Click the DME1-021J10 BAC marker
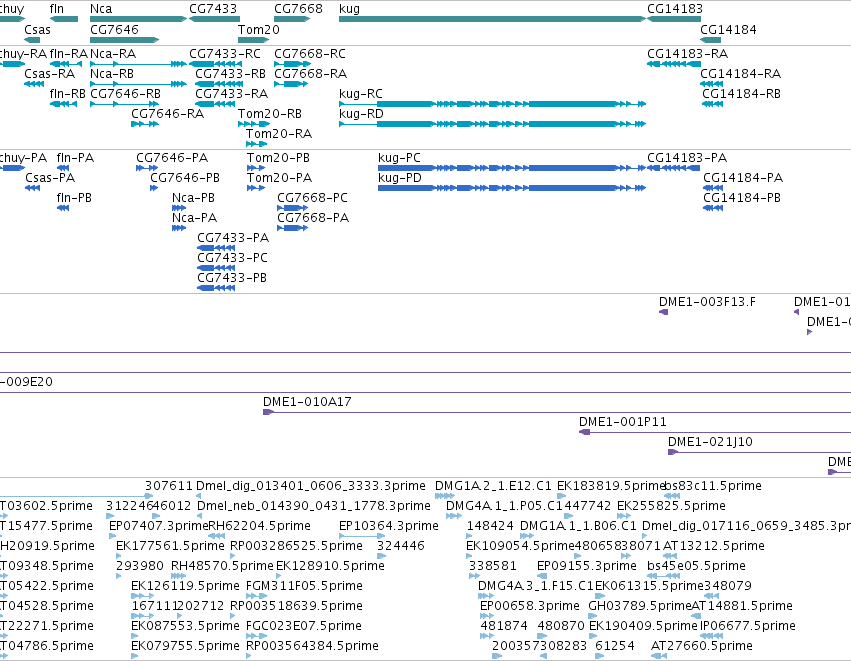The height and width of the screenshot is (661, 851). (673, 453)
